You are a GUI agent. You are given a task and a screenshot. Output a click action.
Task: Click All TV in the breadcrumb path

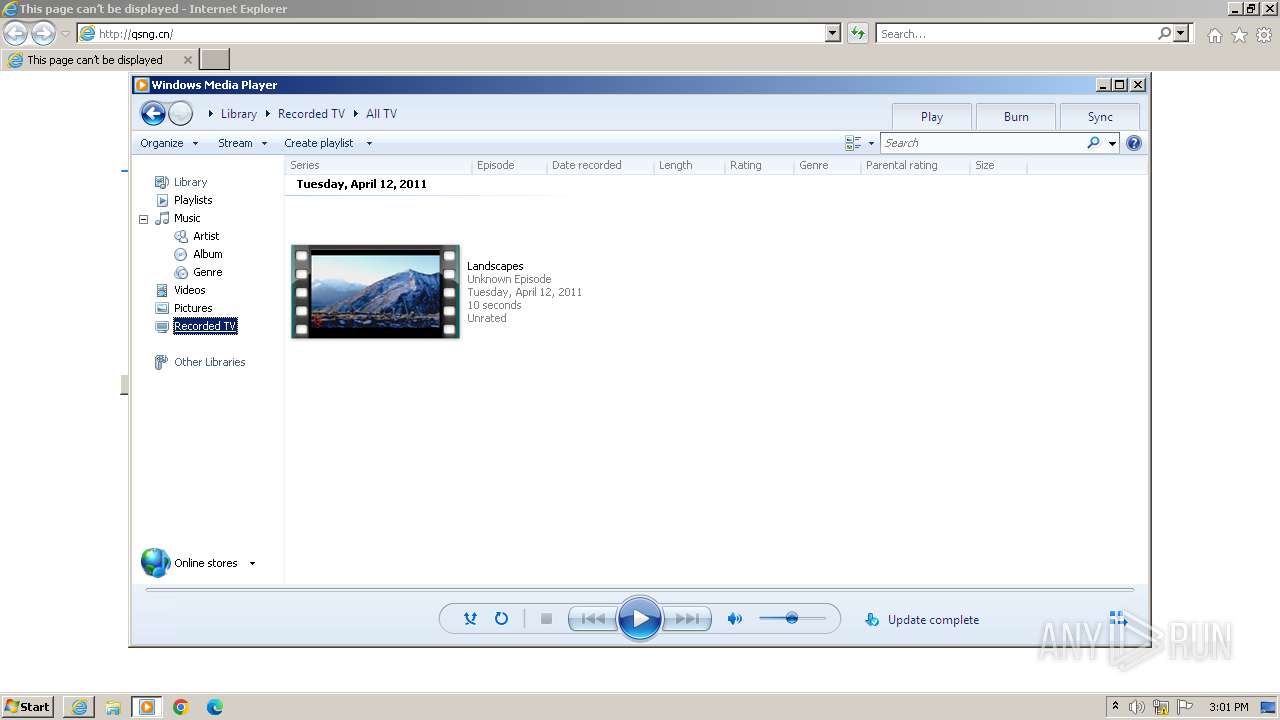pos(381,114)
